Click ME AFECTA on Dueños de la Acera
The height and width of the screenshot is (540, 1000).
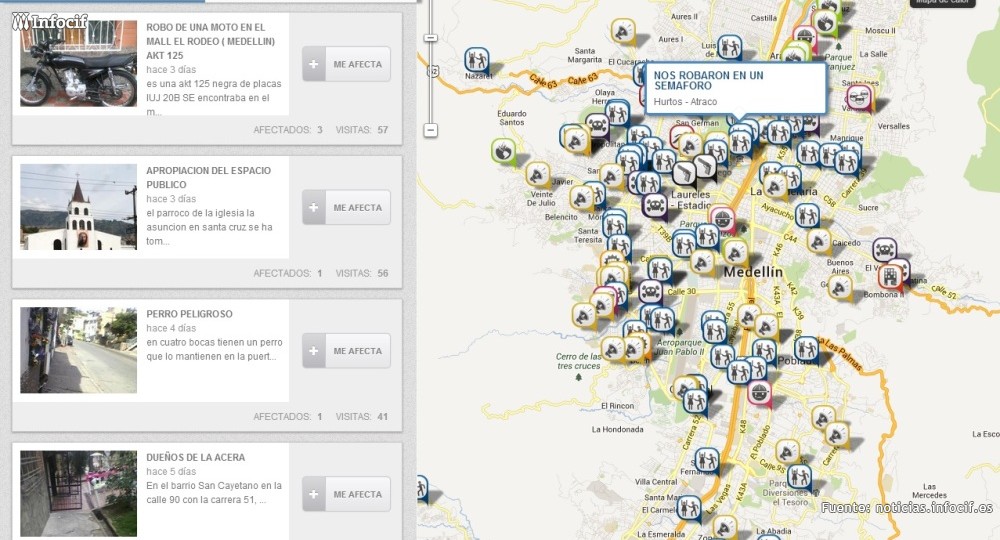(x=346, y=494)
